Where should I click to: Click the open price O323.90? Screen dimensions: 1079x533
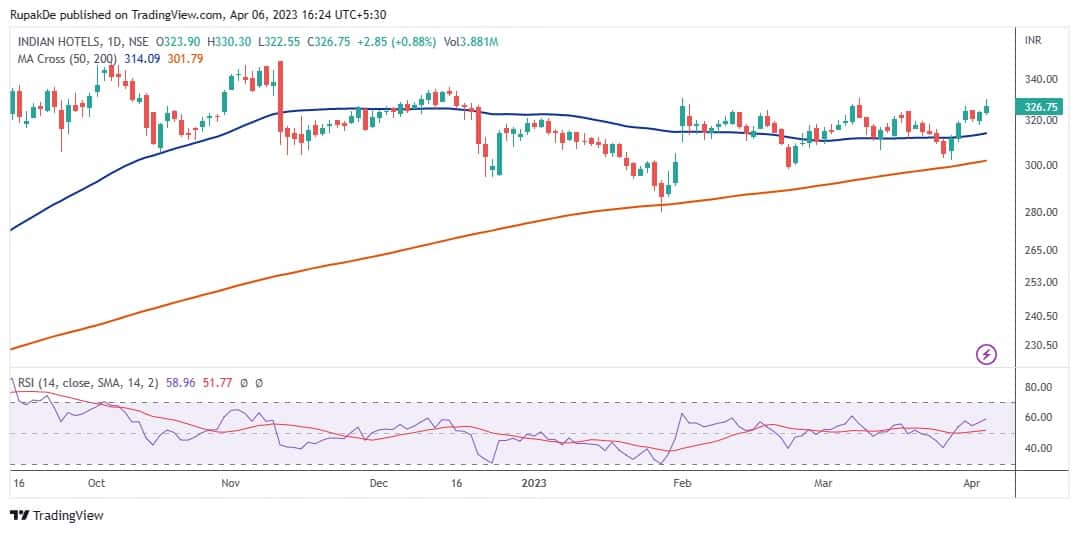coord(178,42)
